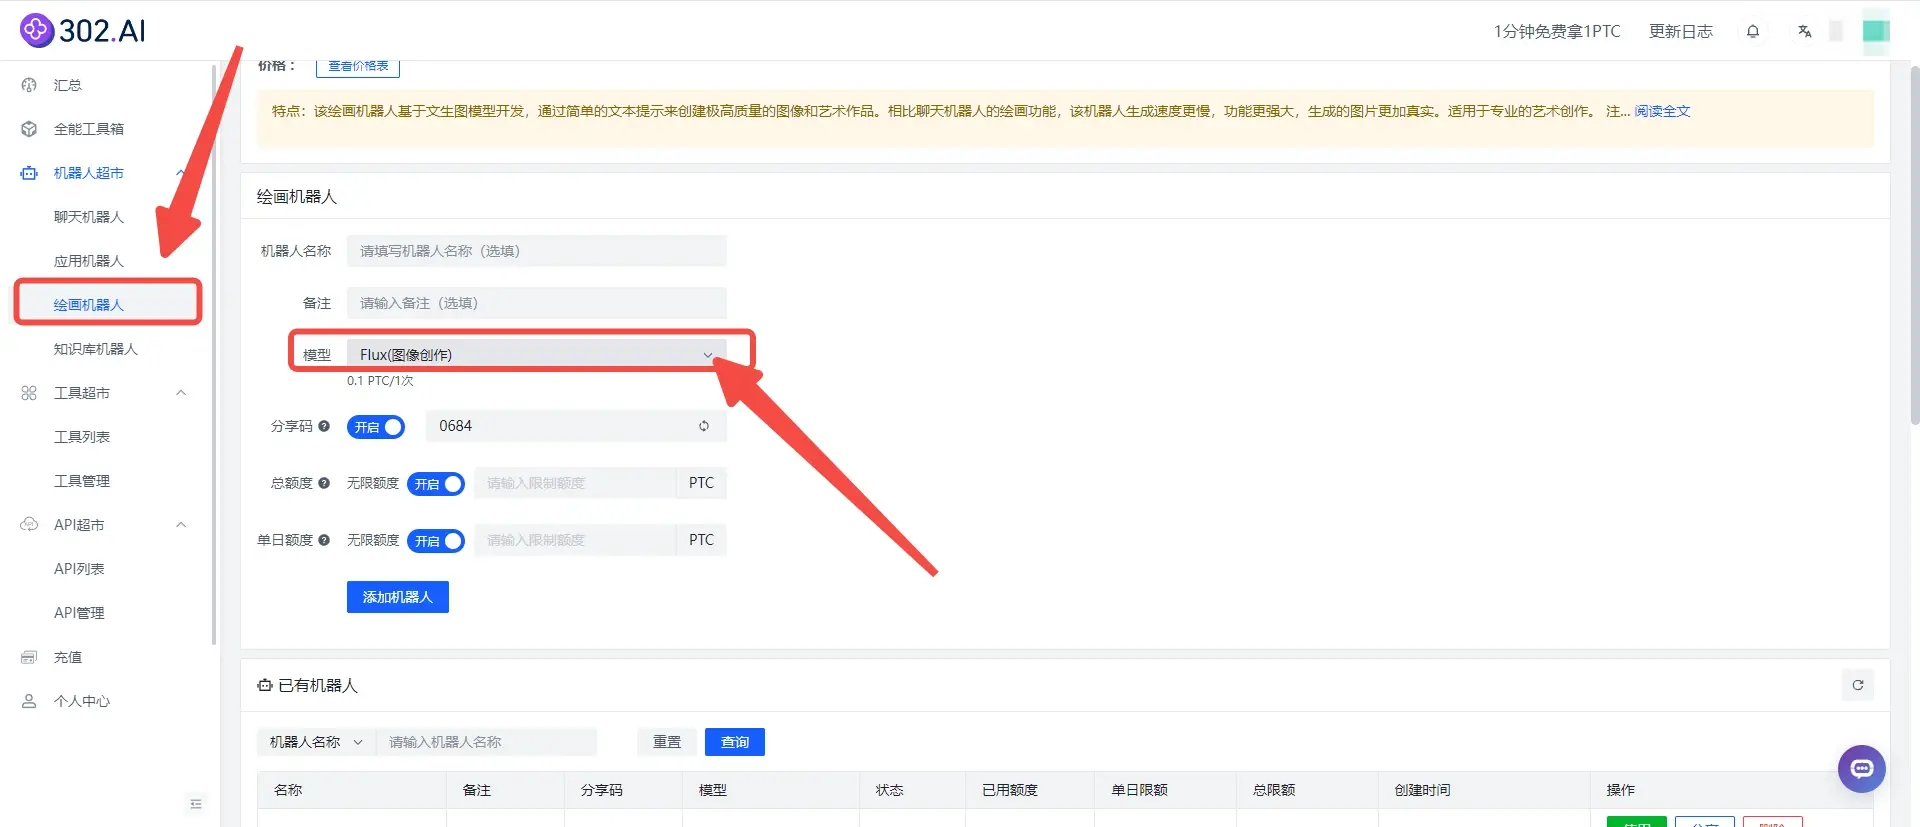The width and height of the screenshot is (1920, 827).
Task: Toggle the 分享码 开启 switch
Action: [376, 427]
